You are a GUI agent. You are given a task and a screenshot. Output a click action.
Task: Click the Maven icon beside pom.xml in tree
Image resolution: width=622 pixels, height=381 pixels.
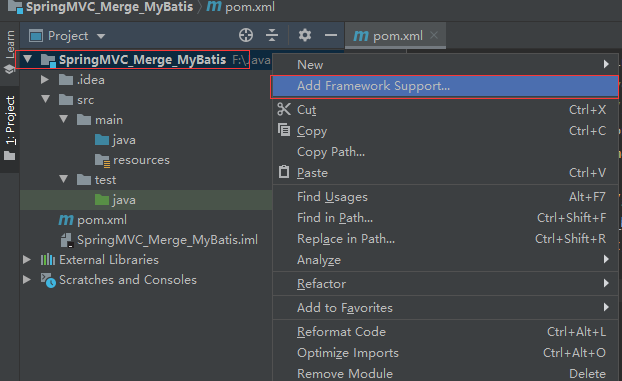coord(66,219)
